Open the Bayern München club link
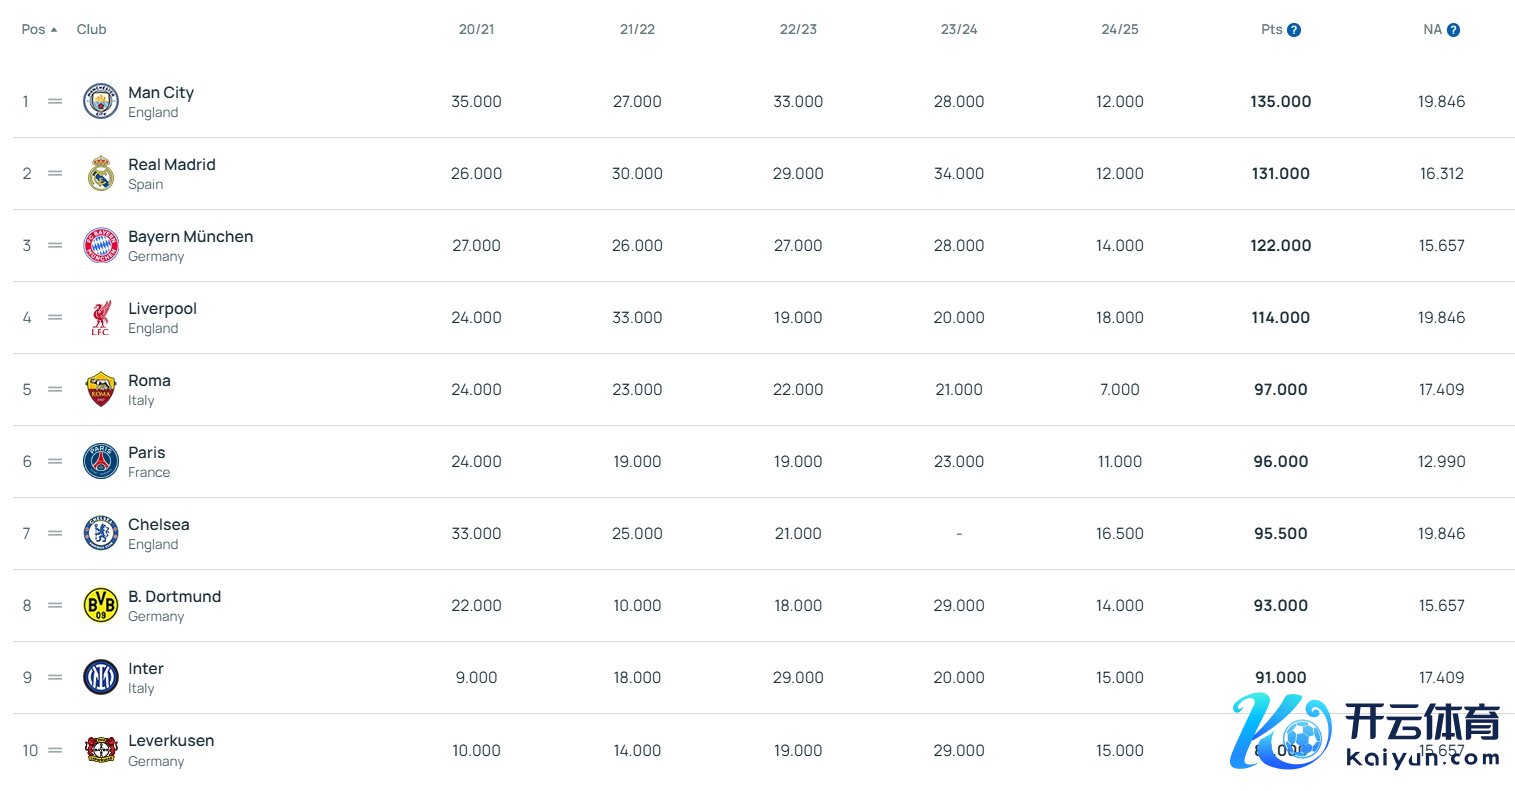 (x=190, y=236)
